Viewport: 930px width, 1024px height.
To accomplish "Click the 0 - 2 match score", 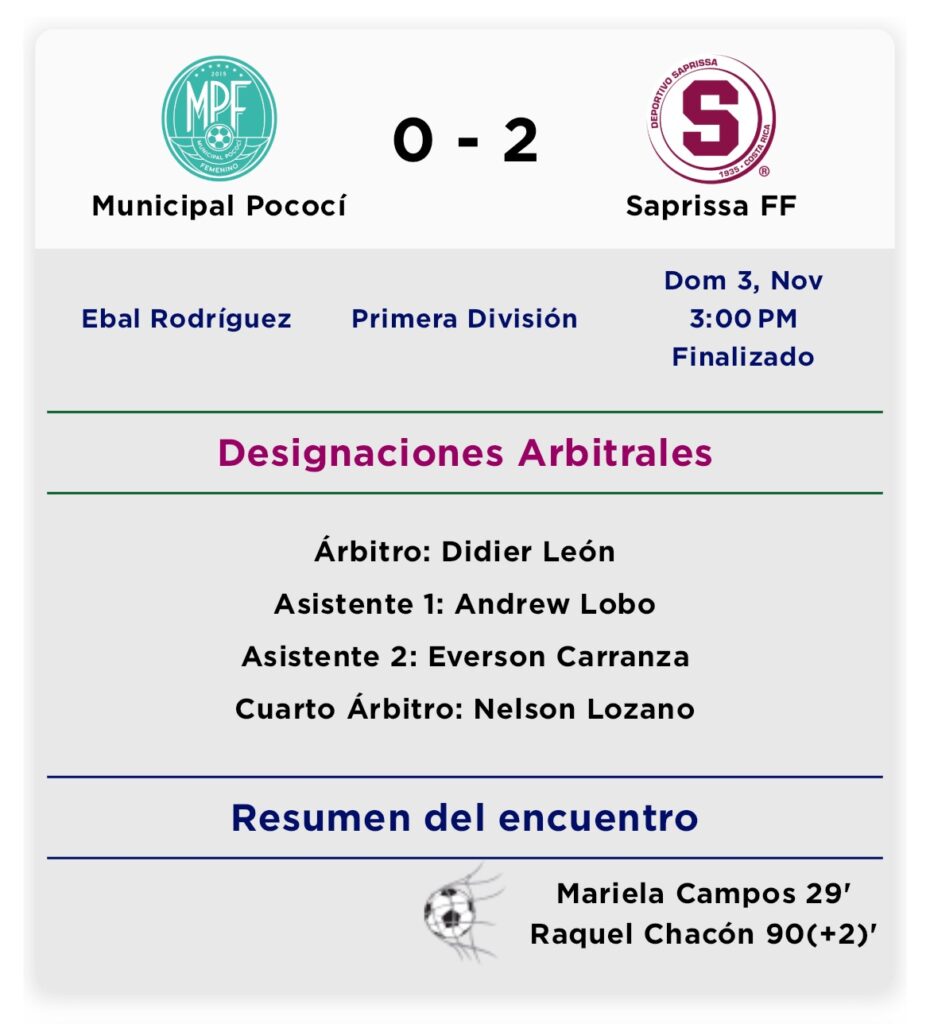I will 465,140.
